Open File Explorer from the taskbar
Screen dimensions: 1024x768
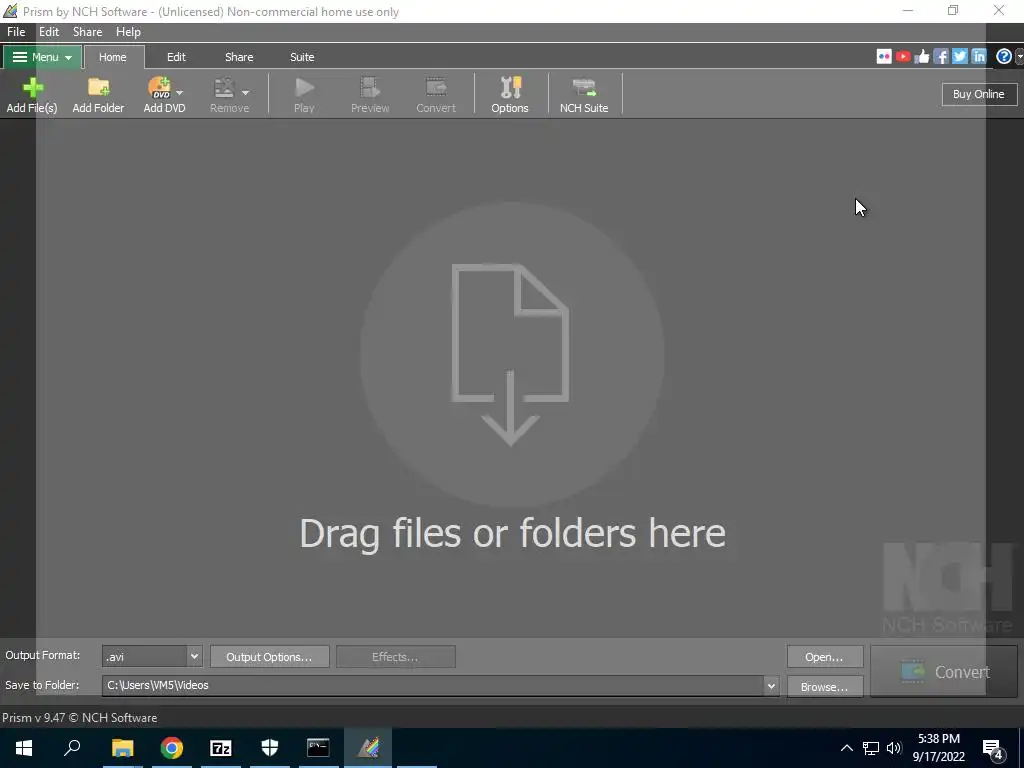(122, 748)
